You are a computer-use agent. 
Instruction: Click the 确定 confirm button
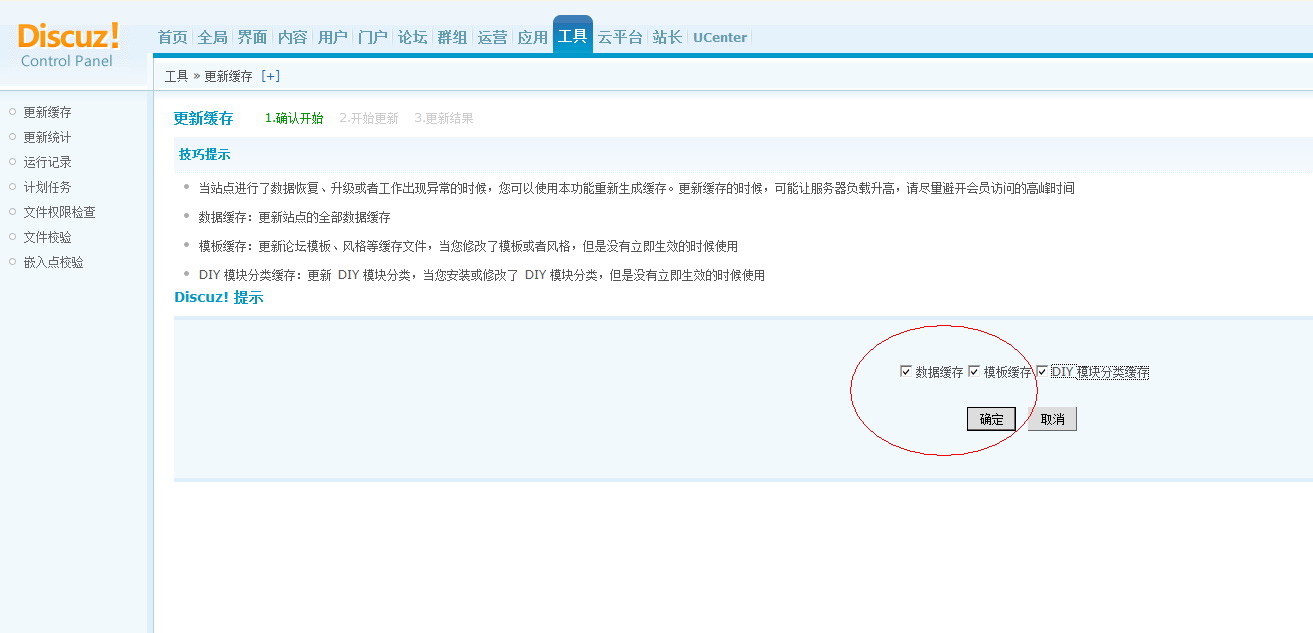click(x=991, y=419)
